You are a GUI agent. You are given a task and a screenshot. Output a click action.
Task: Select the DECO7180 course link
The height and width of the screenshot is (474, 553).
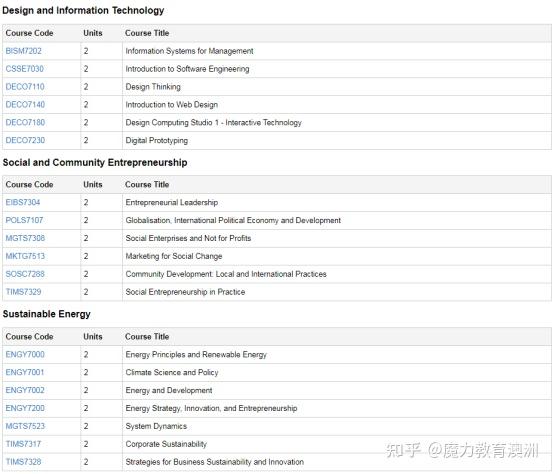pos(25,123)
